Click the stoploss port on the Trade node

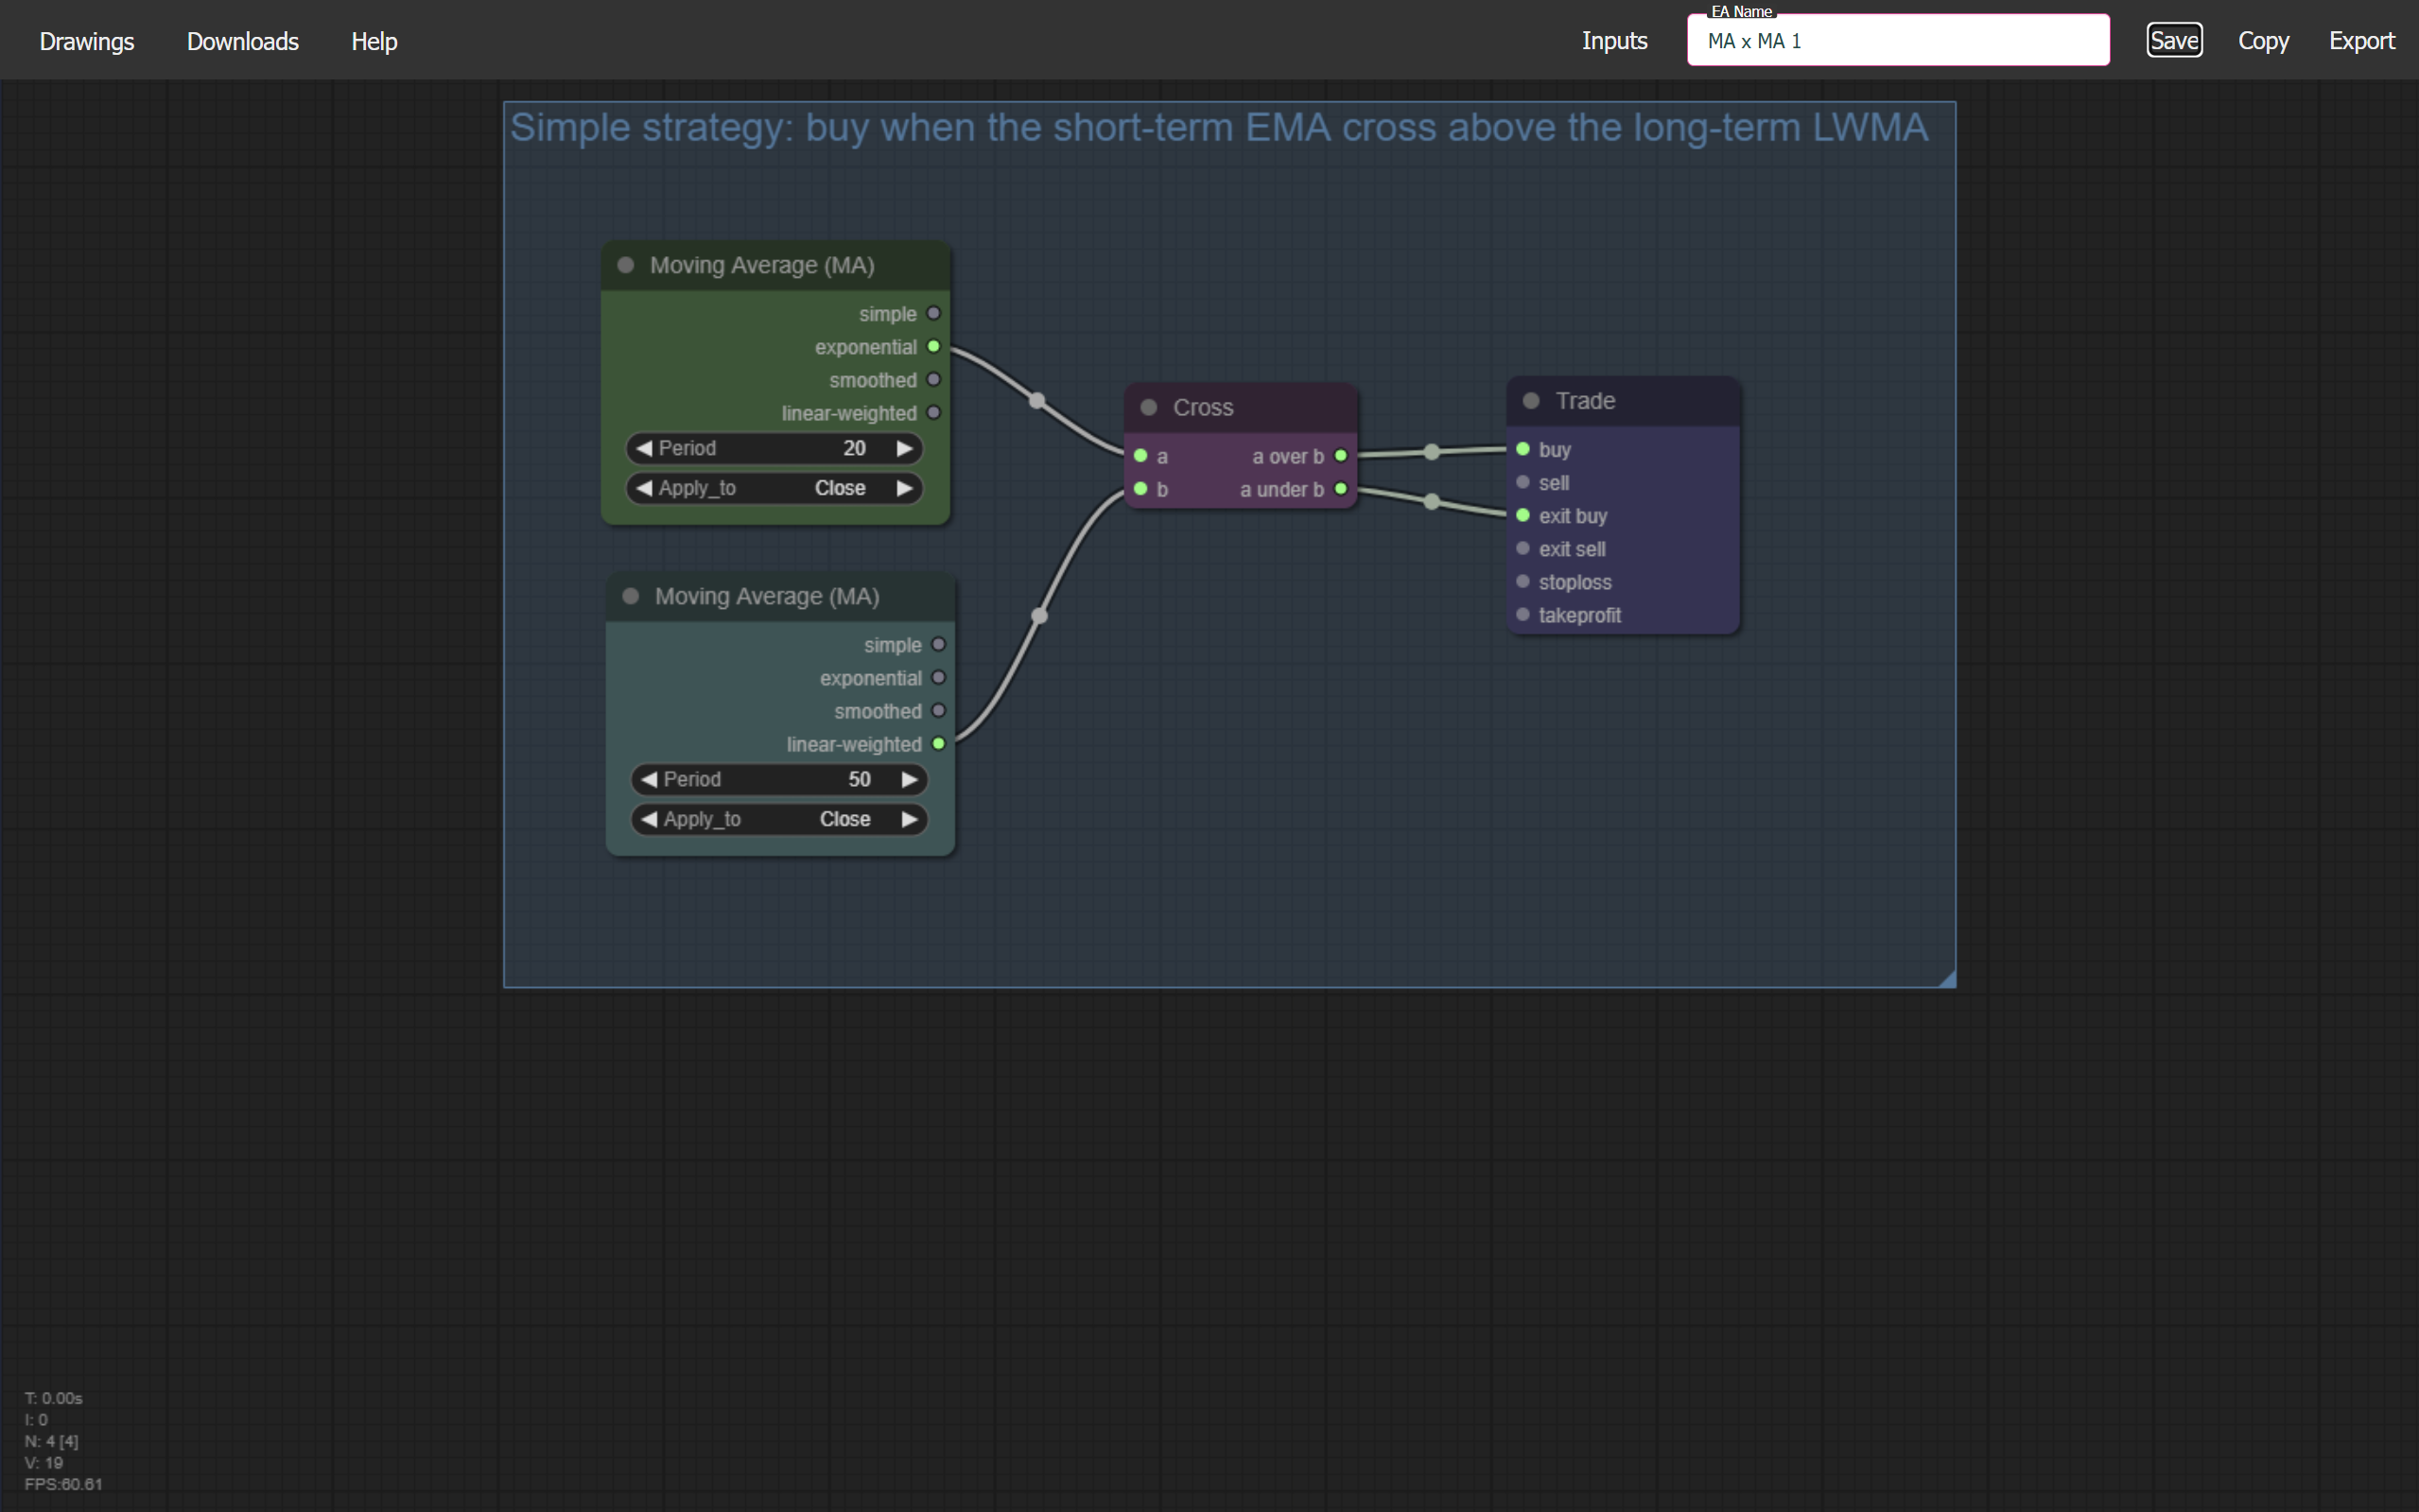tap(1524, 581)
